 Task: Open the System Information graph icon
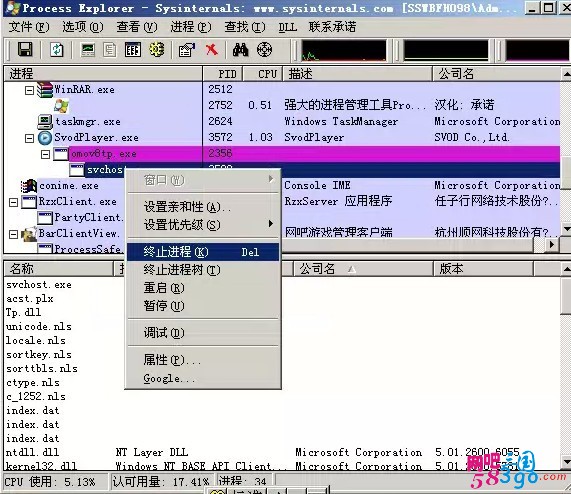[88, 50]
